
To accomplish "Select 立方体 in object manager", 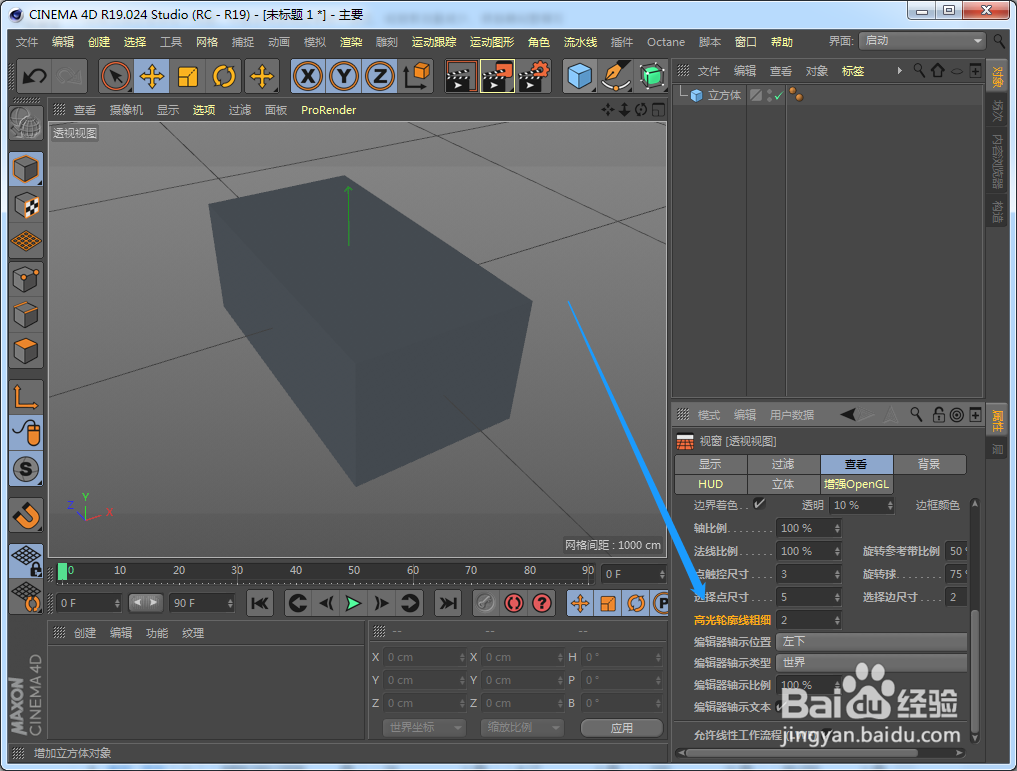I will point(724,95).
